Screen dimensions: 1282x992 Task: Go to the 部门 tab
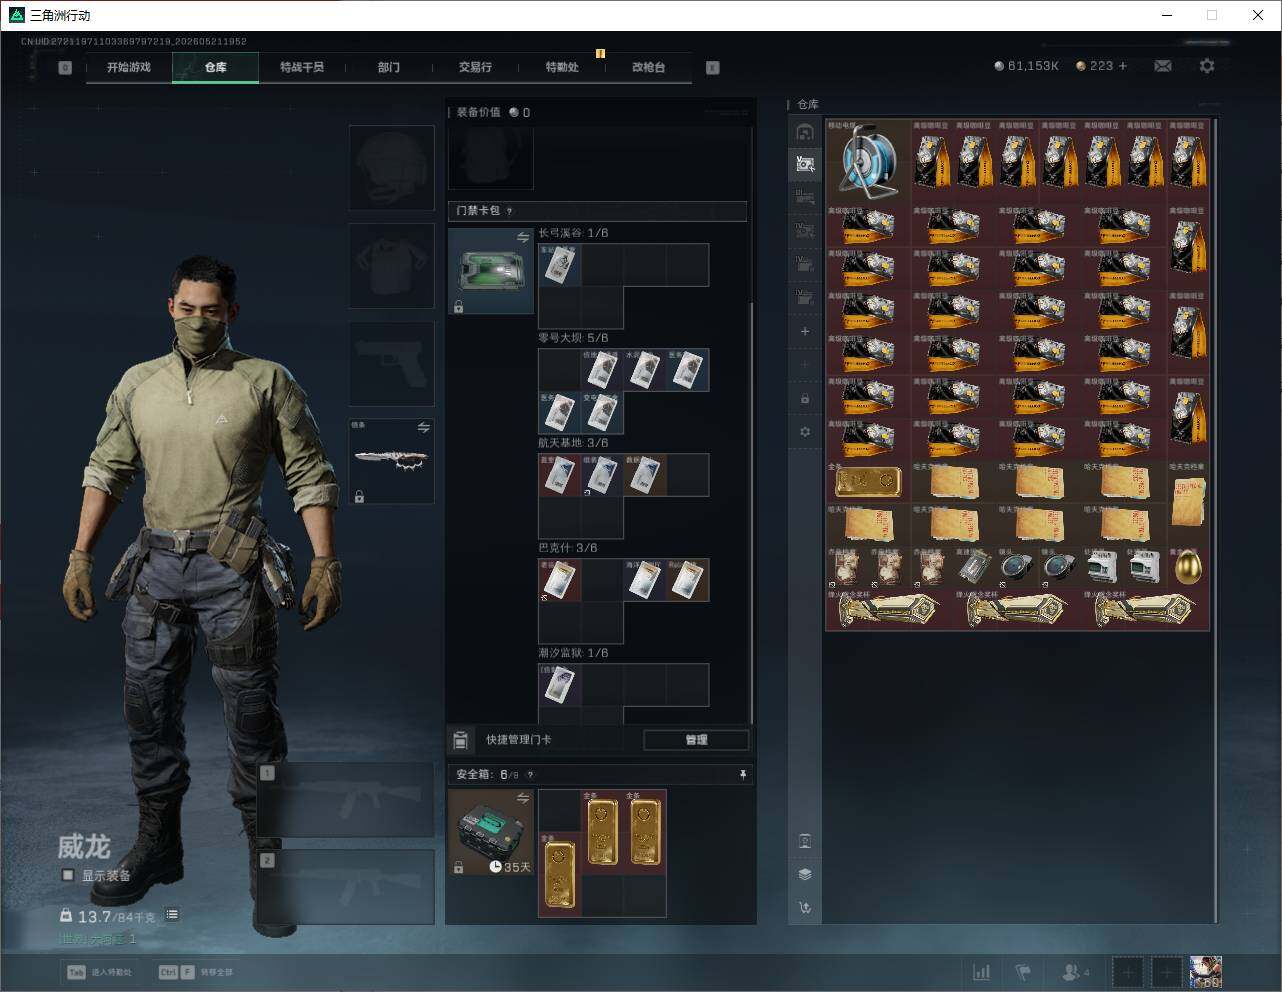pyautogui.click(x=389, y=67)
